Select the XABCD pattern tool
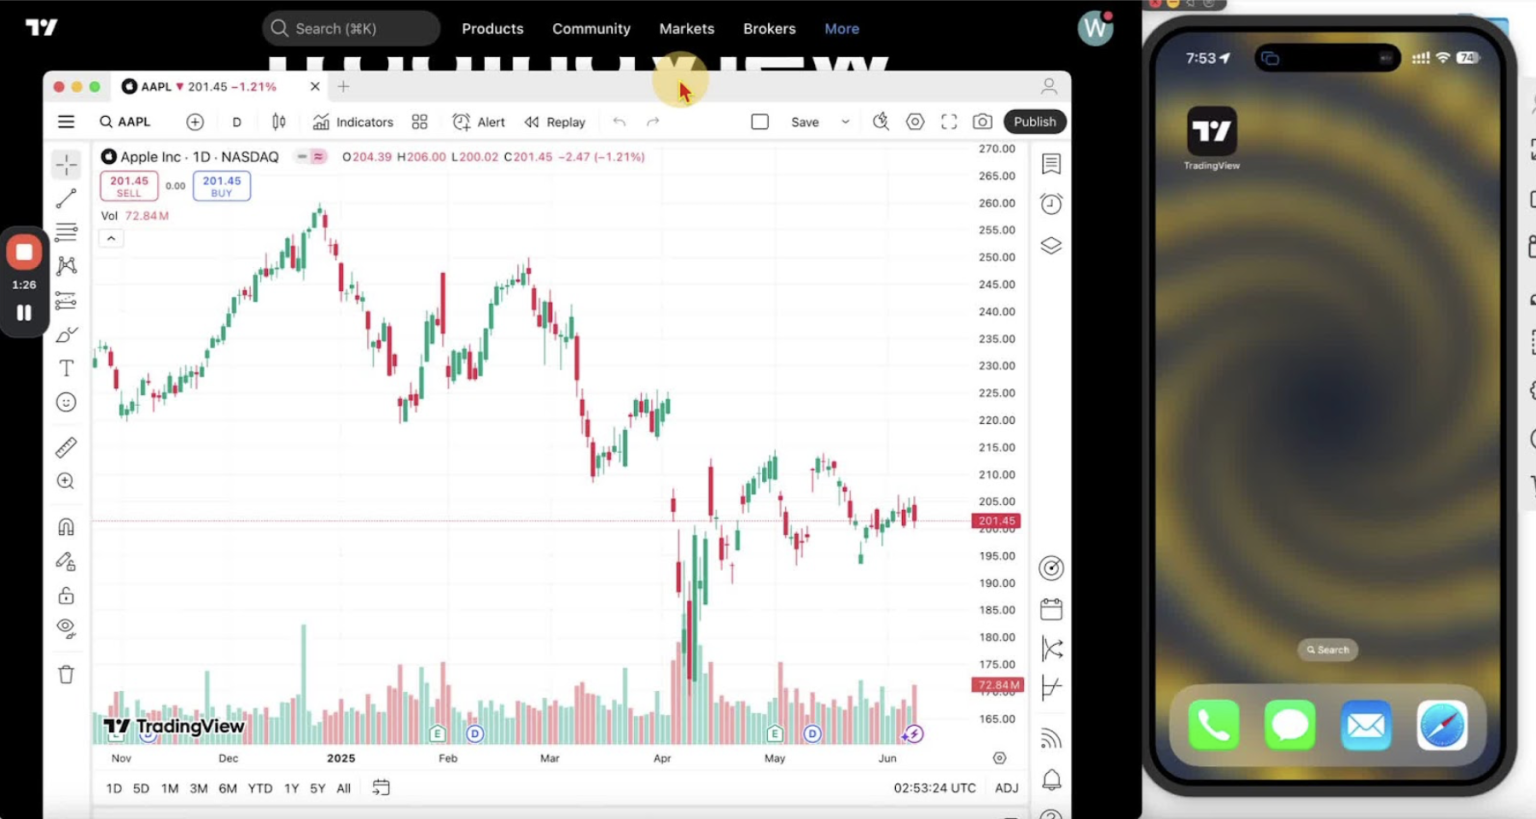Image resolution: width=1536 pixels, height=819 pixels. [x=65, y=265]
